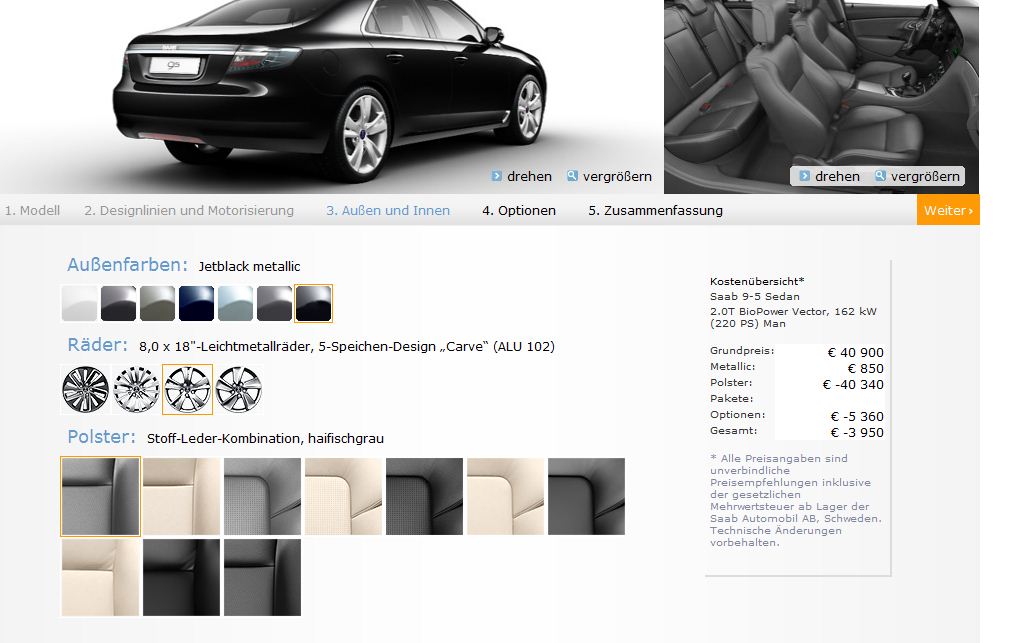Image resolution: width=1011 pixels, height=643 pixels.
Task: Click the Gesamt total € -3 950
Action: coord(857,433)
